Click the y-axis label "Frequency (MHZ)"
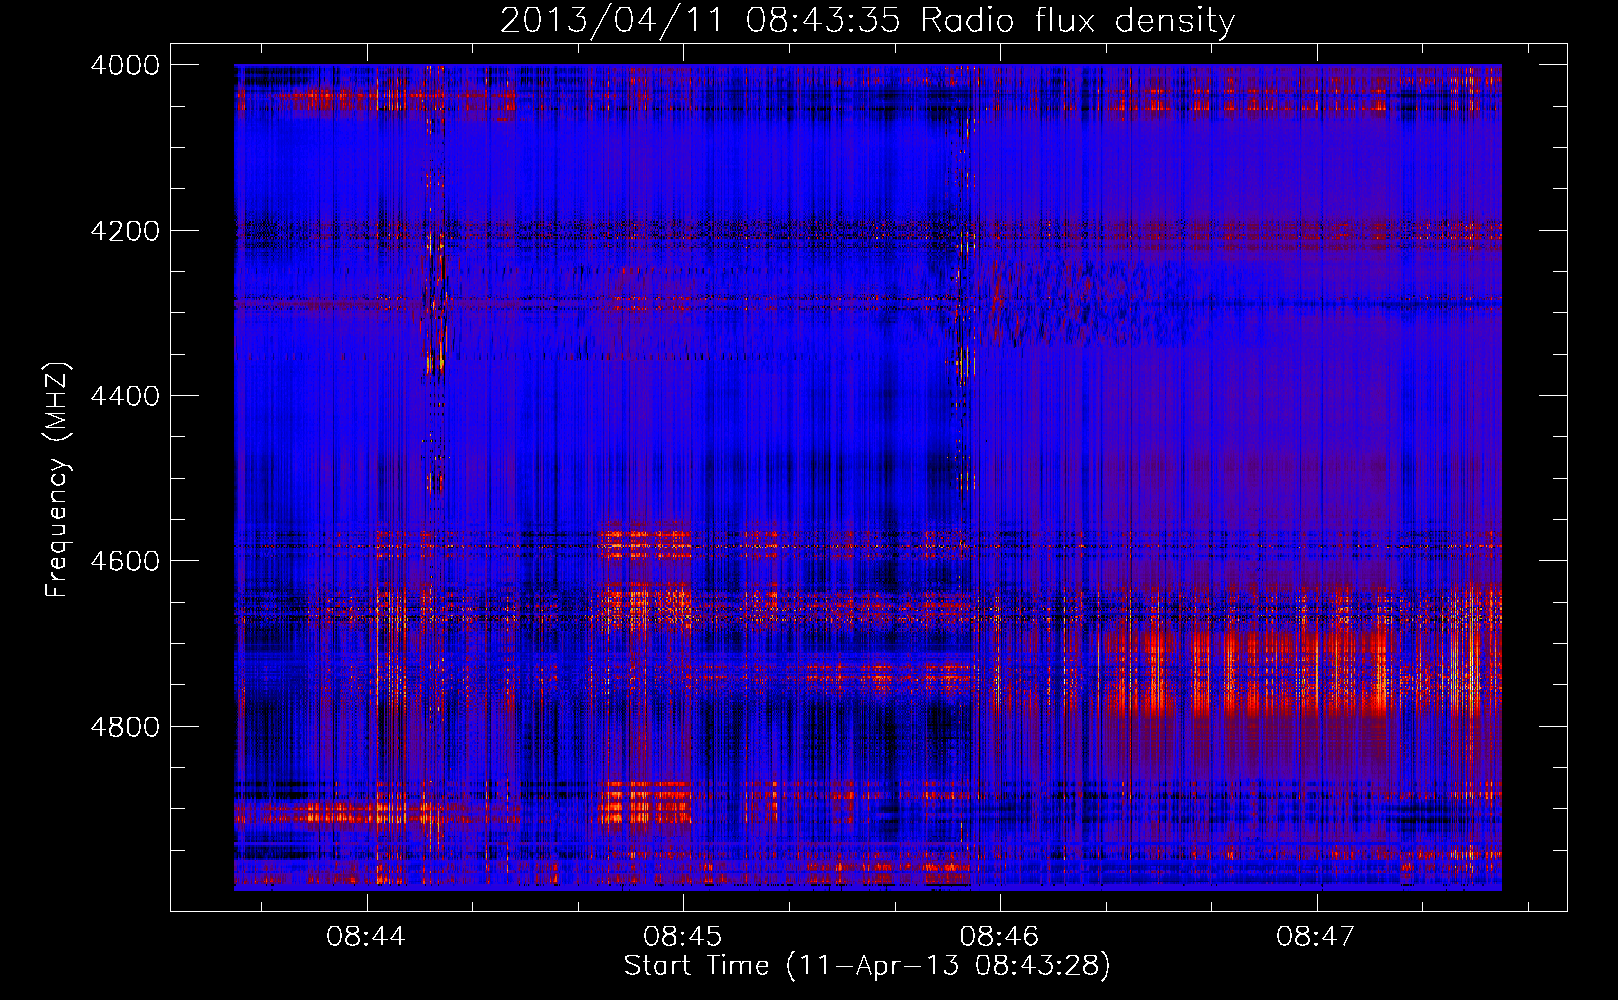The image size is (1618, 1000). 58,480
